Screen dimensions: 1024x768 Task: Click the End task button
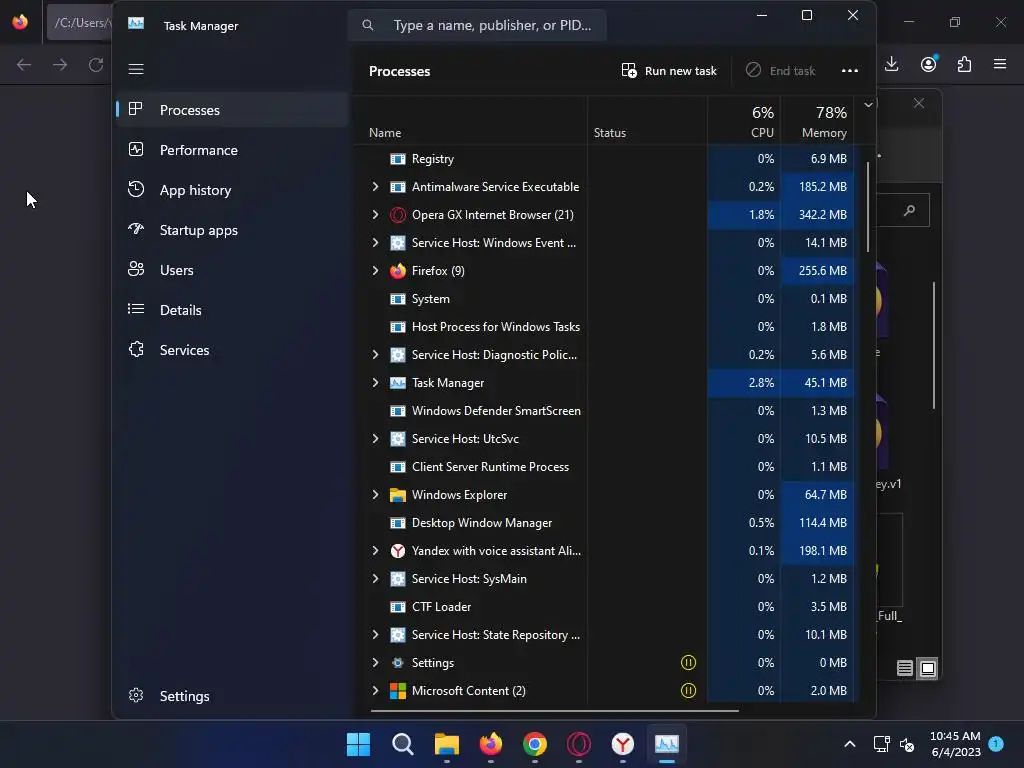pyautogui.click(x=780, y=71)
